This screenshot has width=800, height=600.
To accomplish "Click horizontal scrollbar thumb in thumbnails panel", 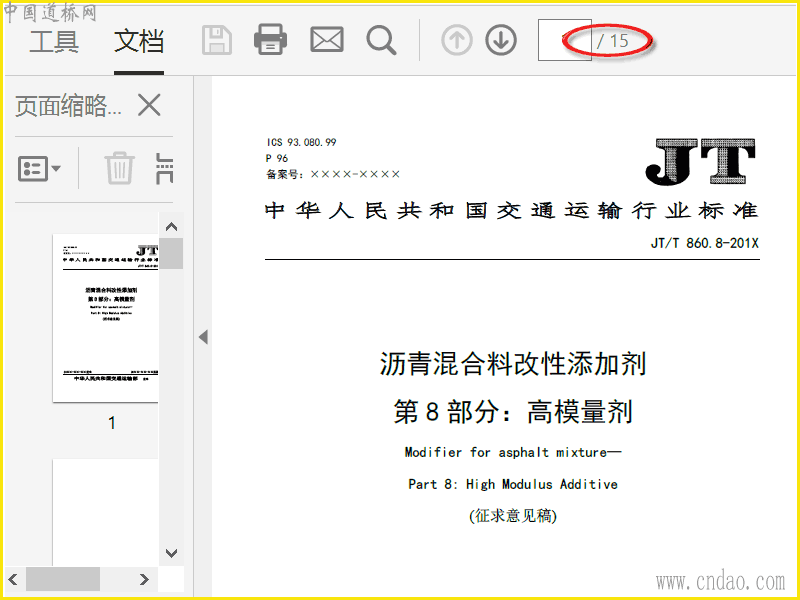I will [63, 579].
